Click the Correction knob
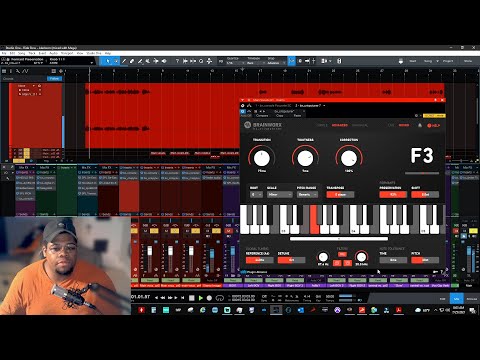The image size is (480, 360). pyautogui.click(x=349, y=158)
